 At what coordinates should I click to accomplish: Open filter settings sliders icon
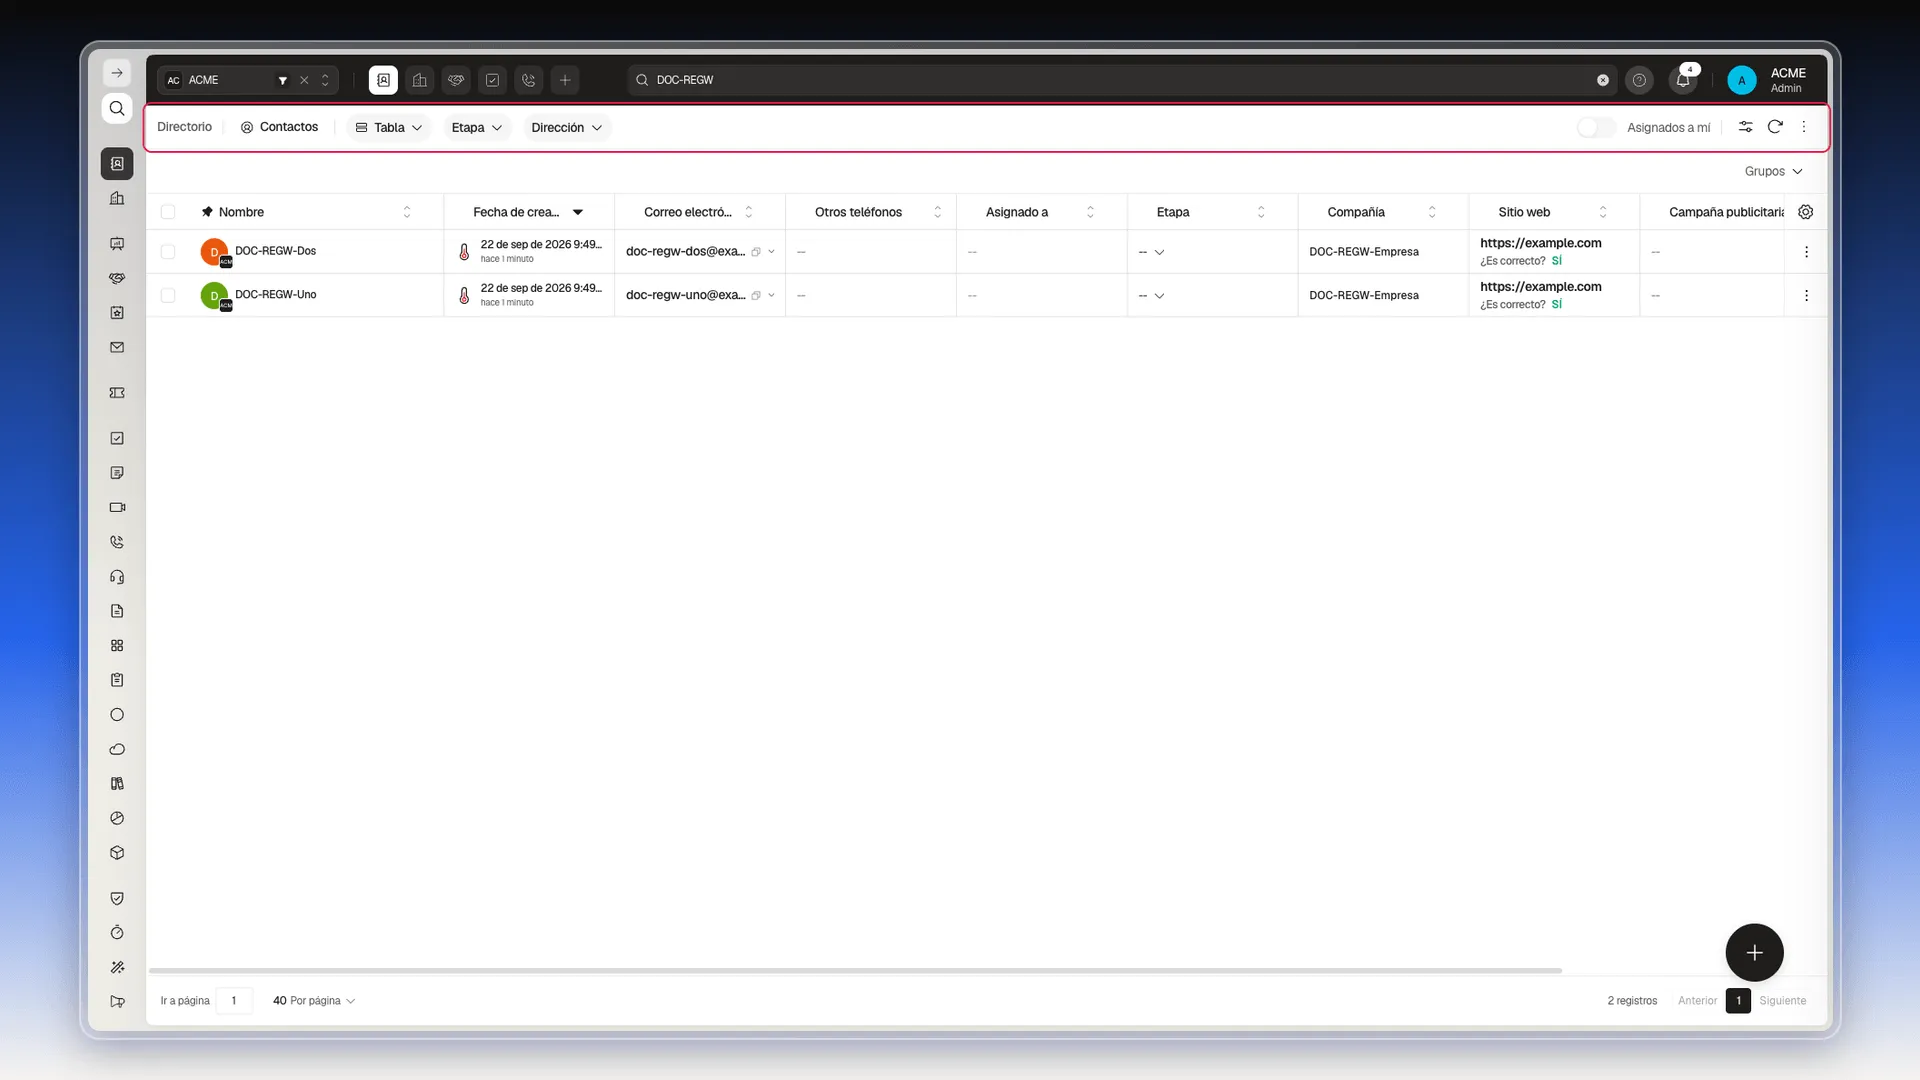pyautogui.click(x=1745, y=127)
